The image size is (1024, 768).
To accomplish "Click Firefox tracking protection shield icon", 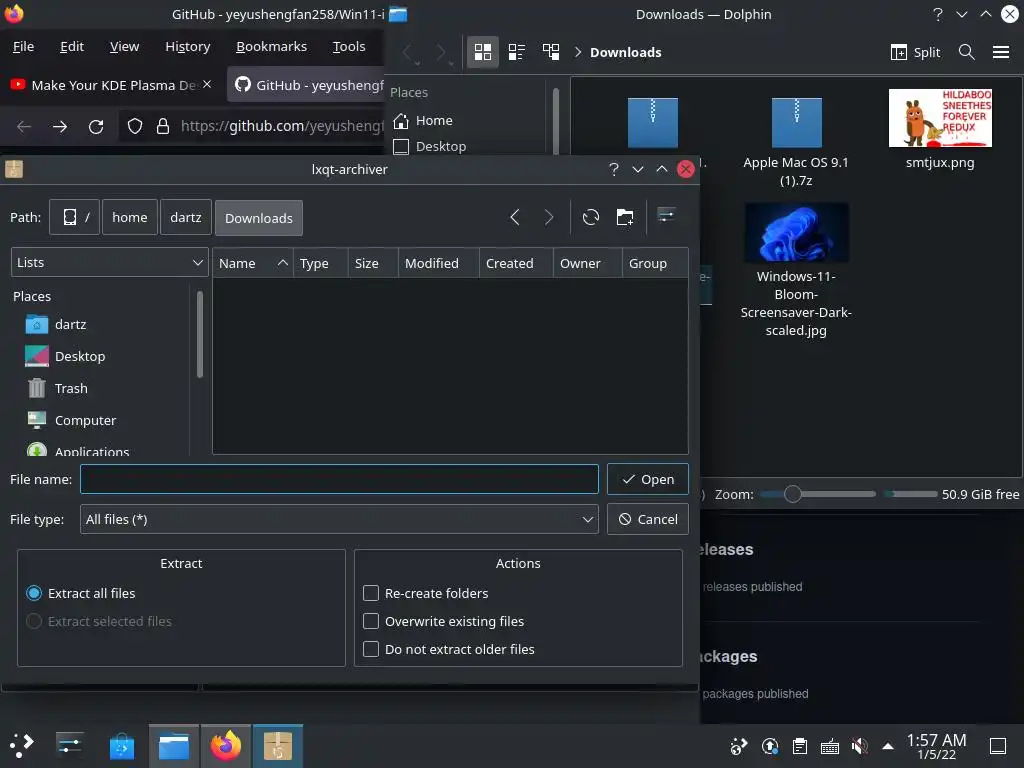I will [x=135, y=126].
